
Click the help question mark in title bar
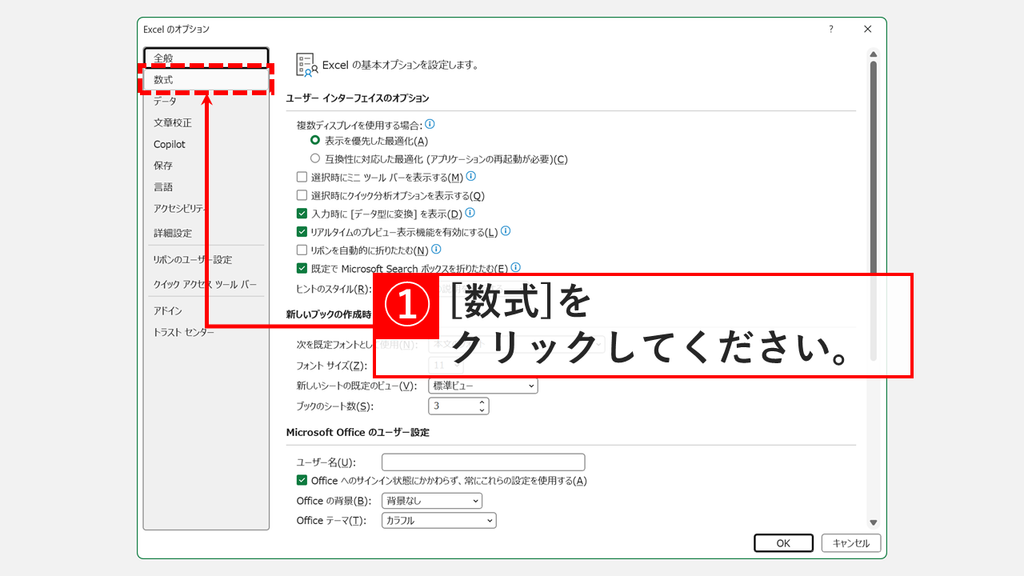[831, 29]
